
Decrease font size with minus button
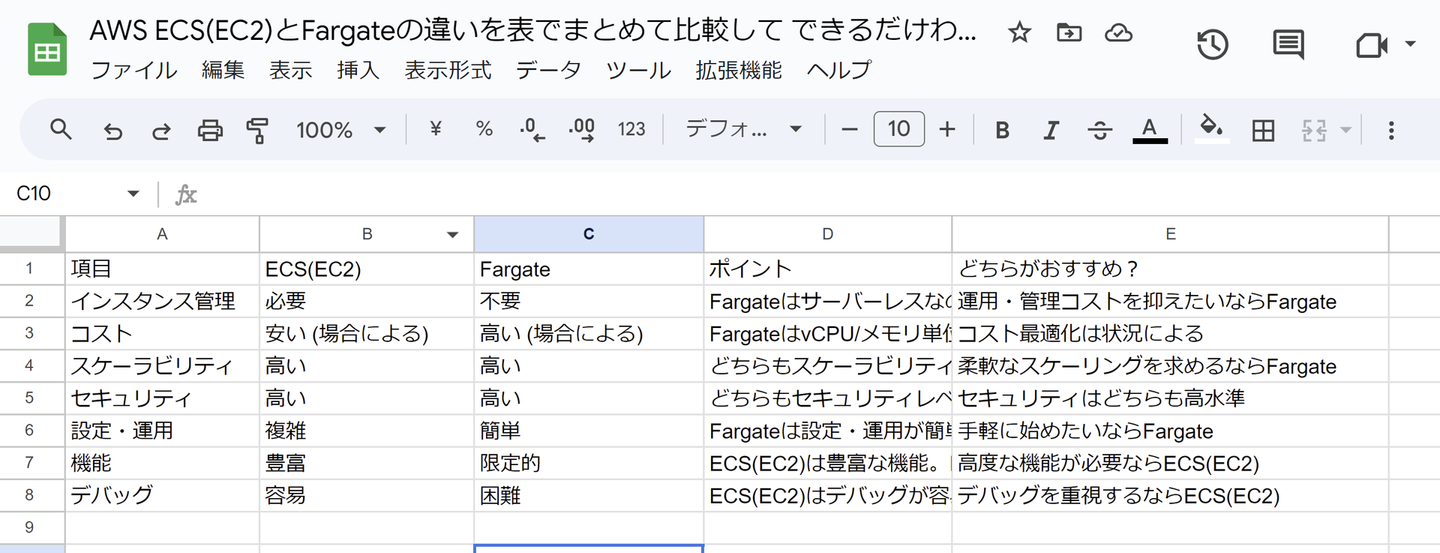coord(849,129)
